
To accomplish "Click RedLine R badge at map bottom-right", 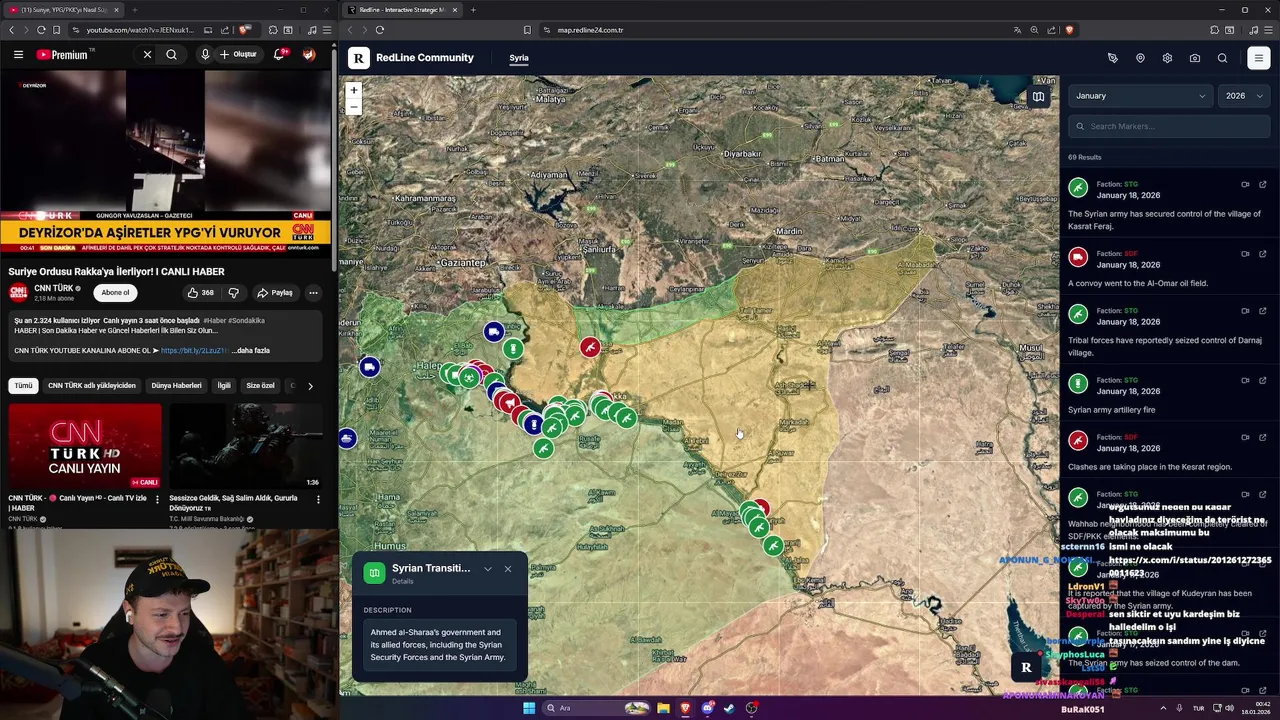I will click(1026, 668).
